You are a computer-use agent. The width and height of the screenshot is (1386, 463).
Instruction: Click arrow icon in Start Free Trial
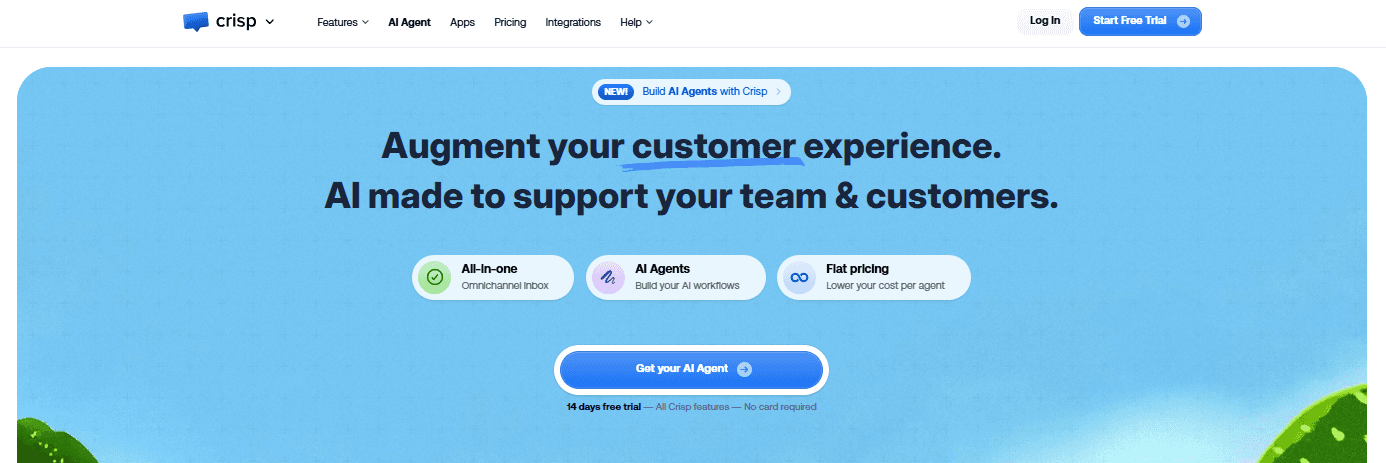click(x=1183, y=21)
